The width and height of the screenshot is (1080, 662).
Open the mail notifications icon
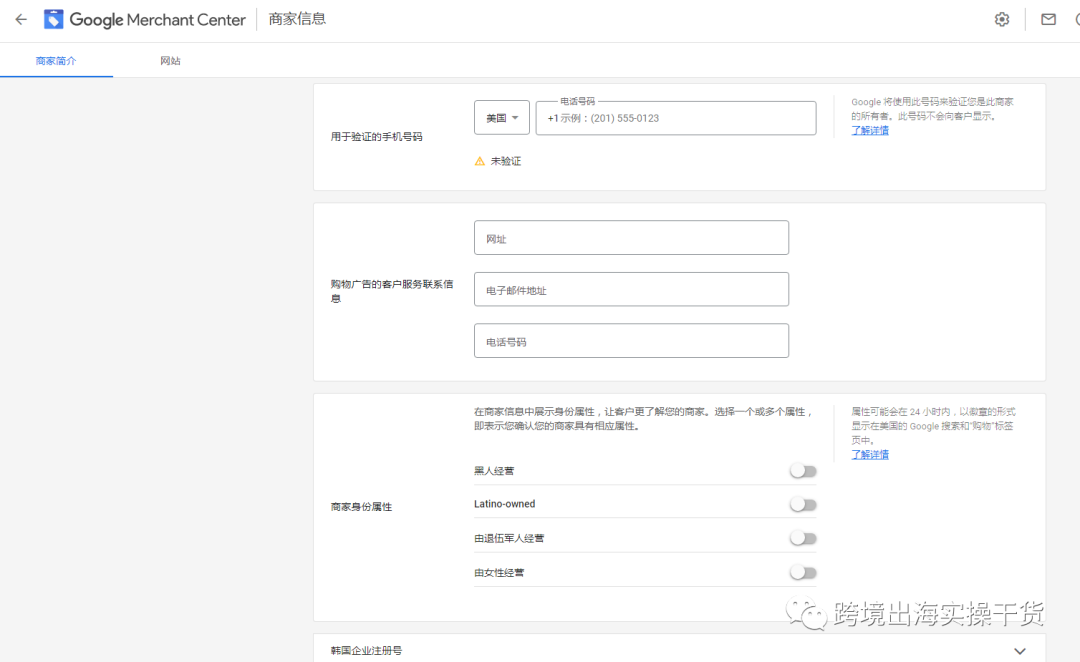[1047, 18]
